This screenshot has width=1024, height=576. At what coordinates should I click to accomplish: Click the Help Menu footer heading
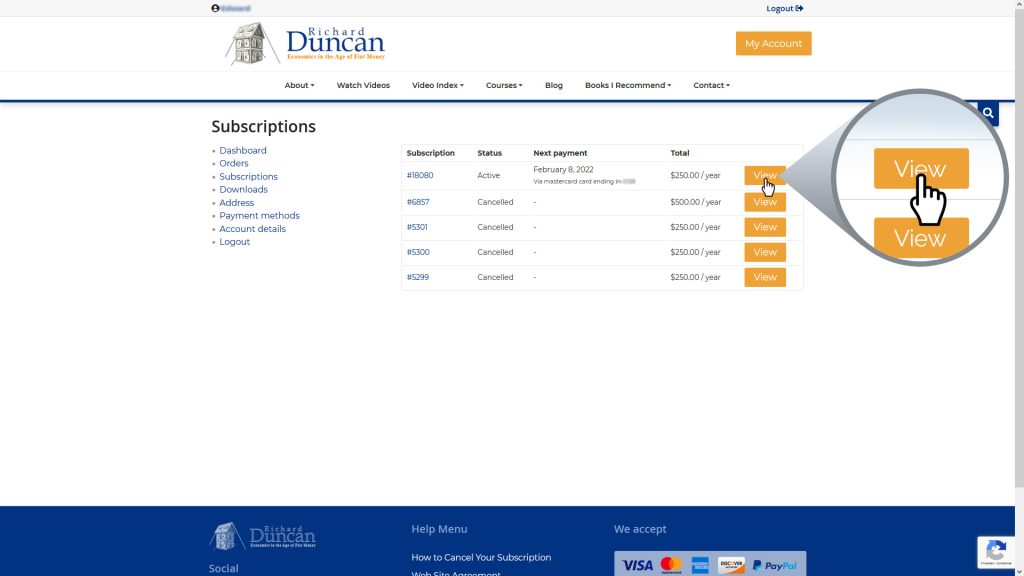click(x=440, y=529)
